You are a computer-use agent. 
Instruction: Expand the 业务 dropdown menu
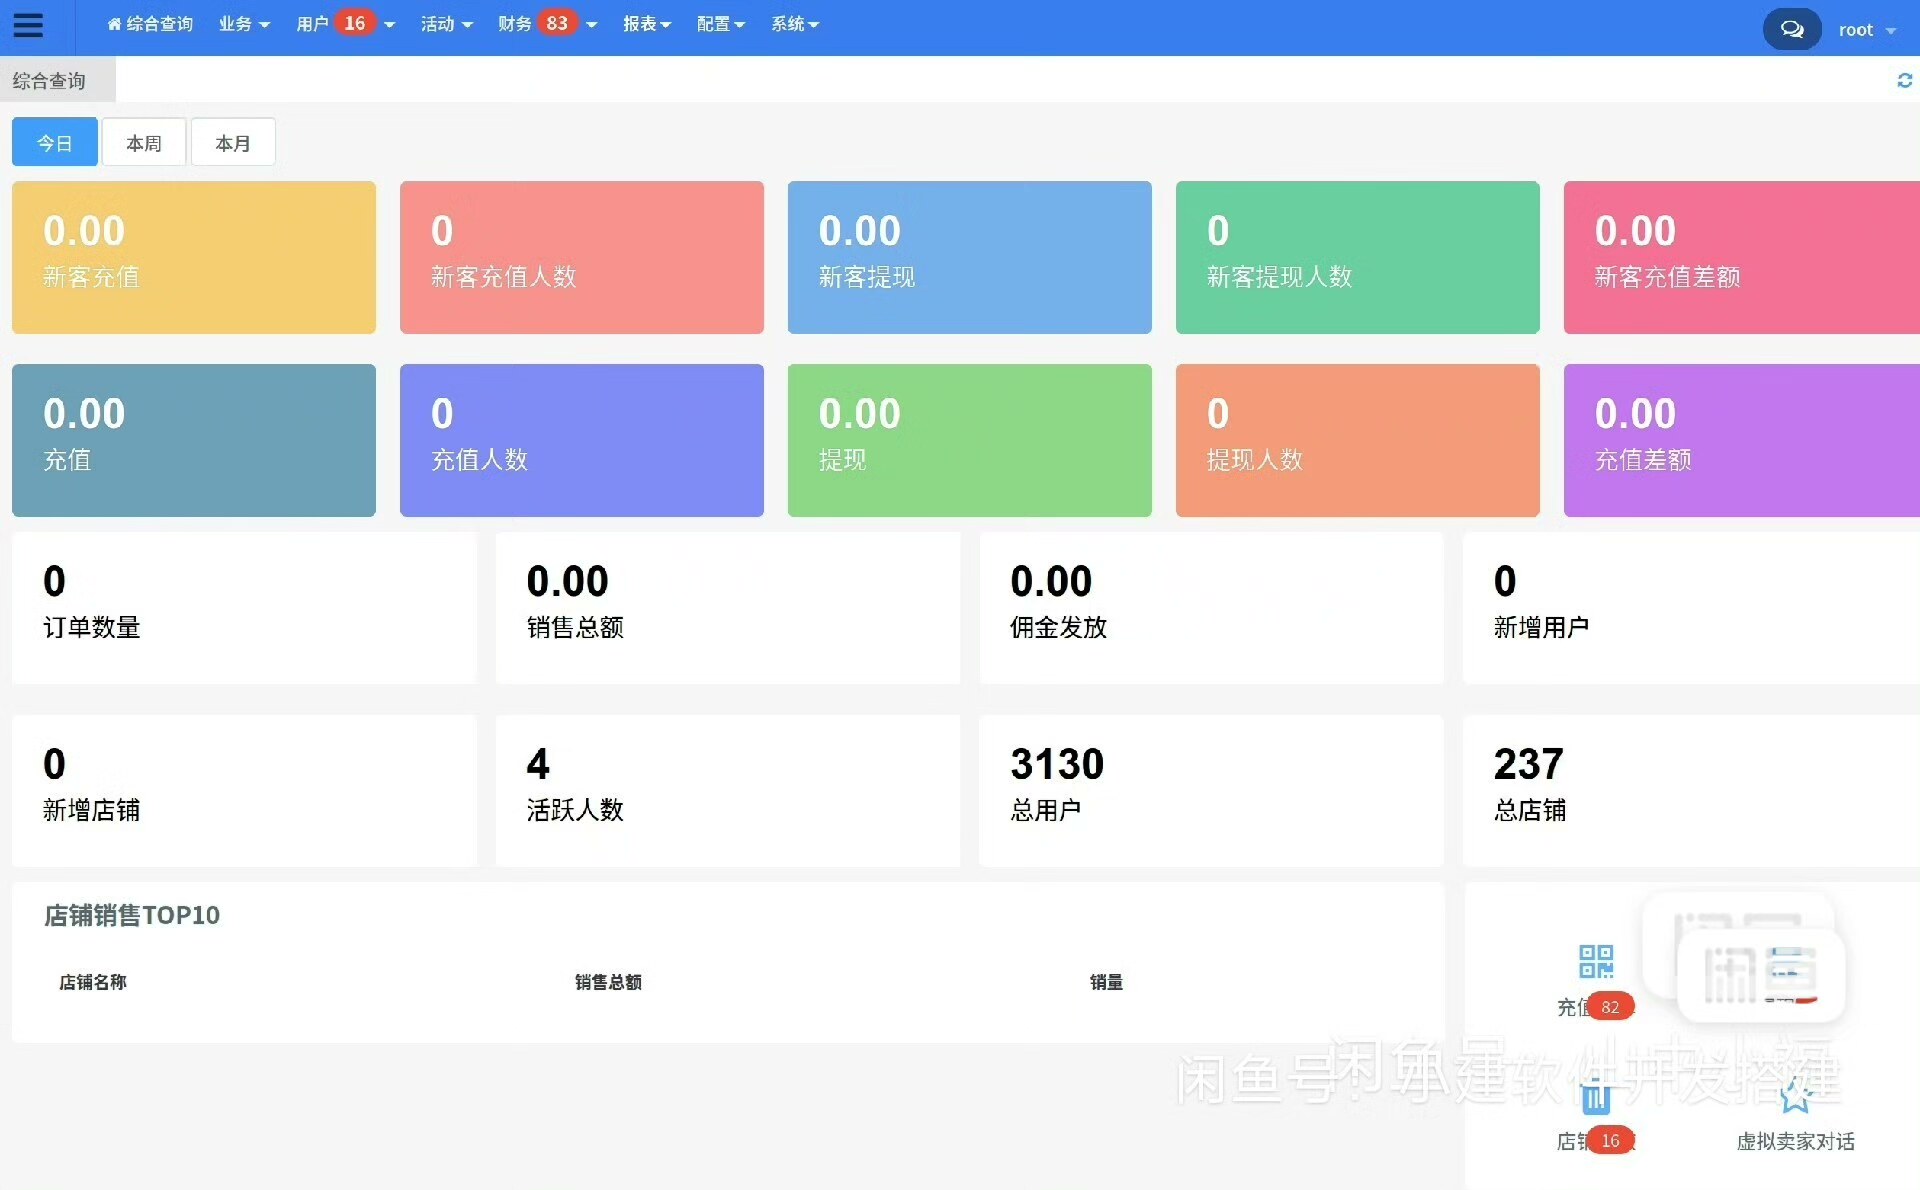tap(244, 24)
